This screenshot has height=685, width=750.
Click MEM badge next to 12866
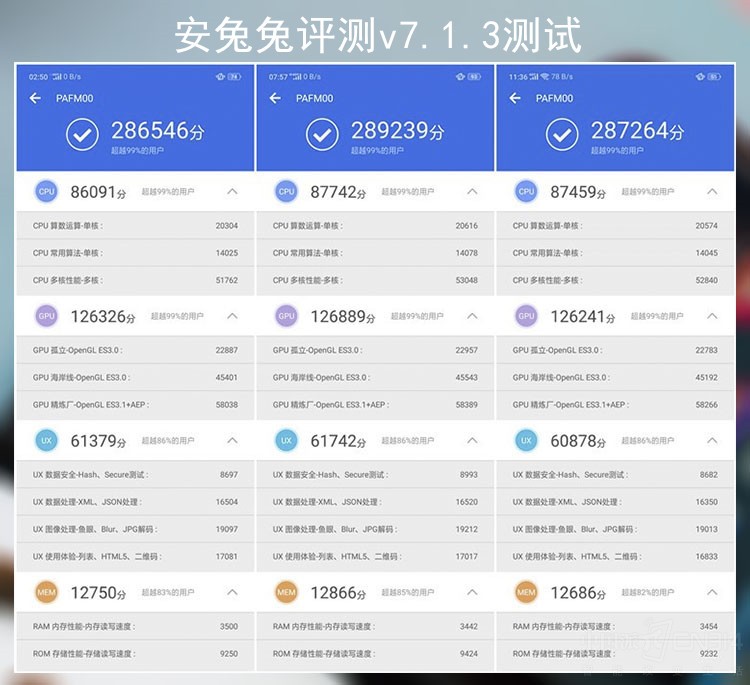287,592
